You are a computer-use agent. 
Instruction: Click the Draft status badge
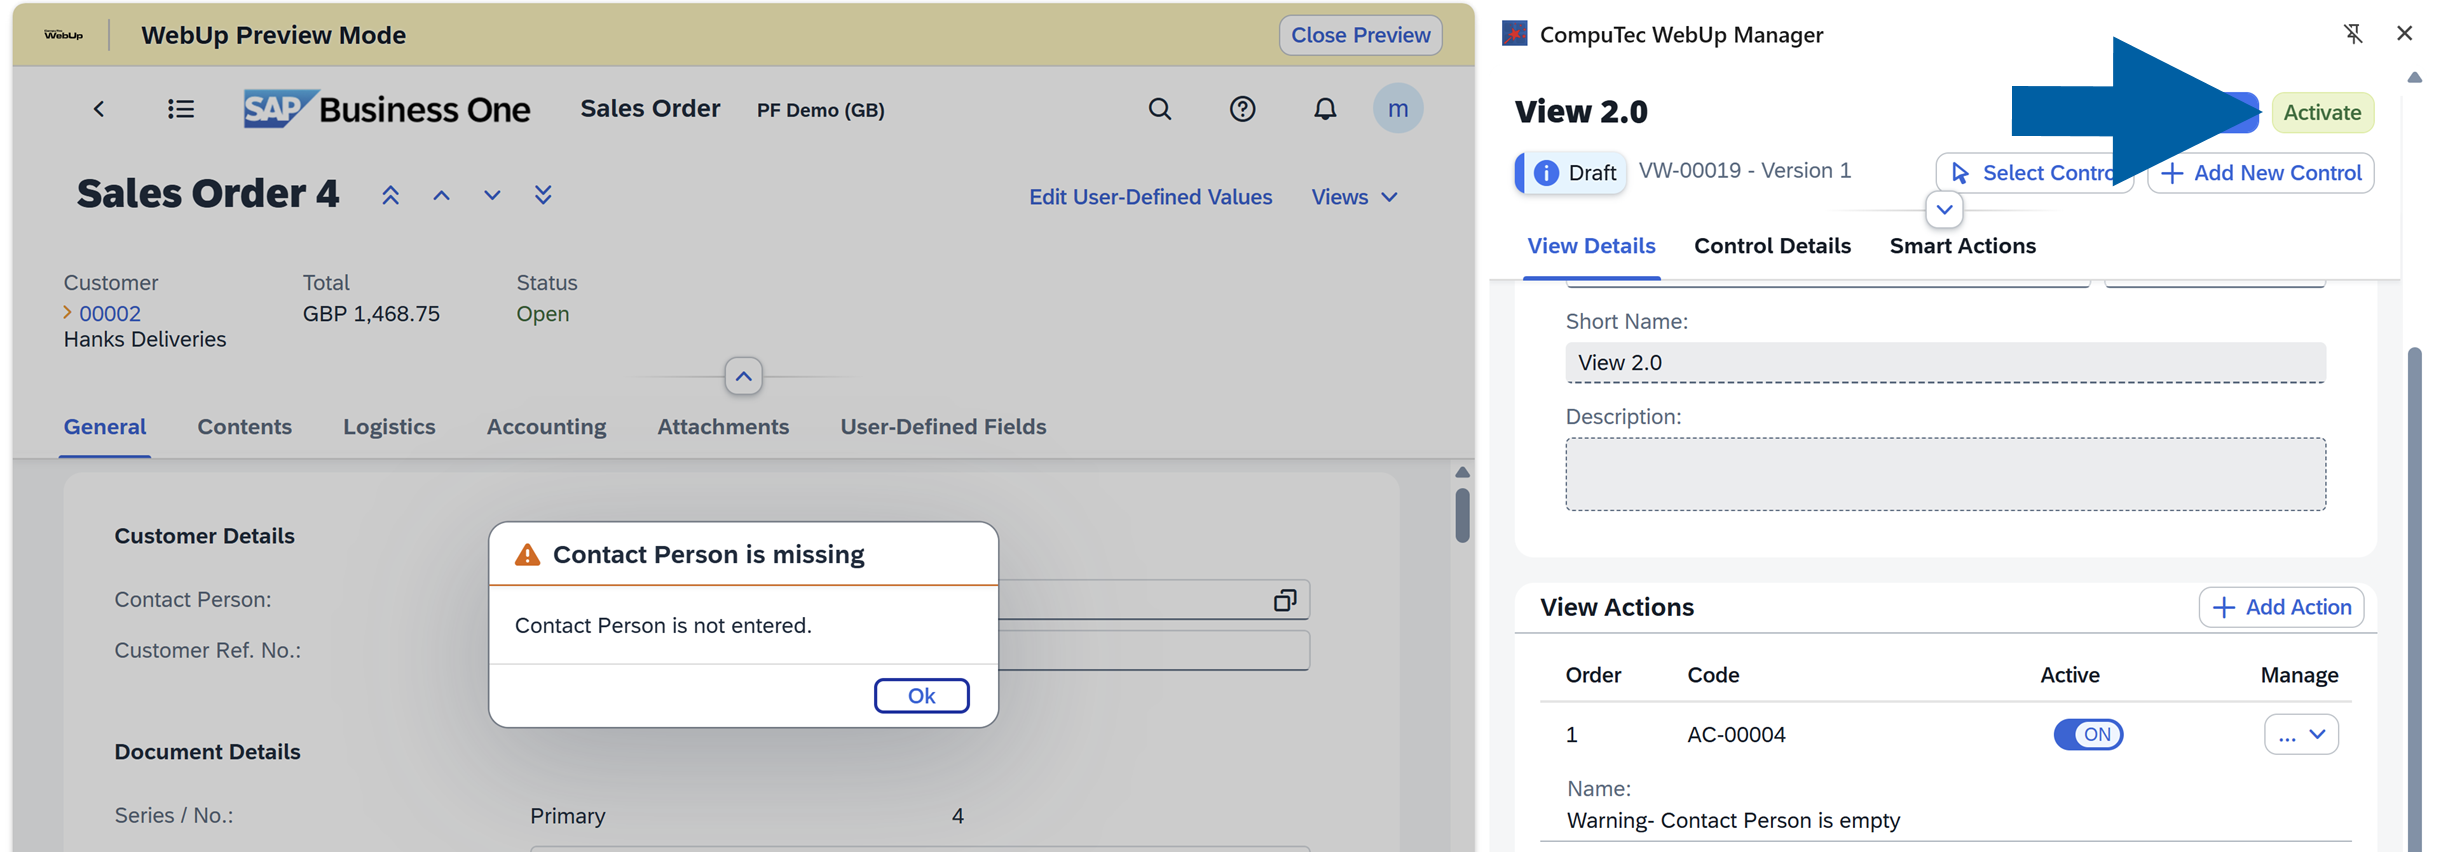(x=1571, y=173)
